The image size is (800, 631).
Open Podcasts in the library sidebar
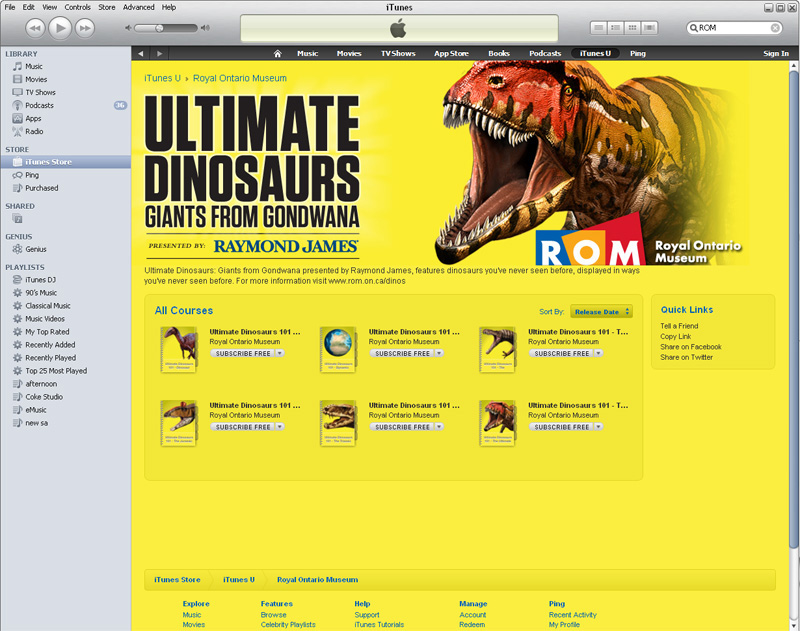(39, 105)
